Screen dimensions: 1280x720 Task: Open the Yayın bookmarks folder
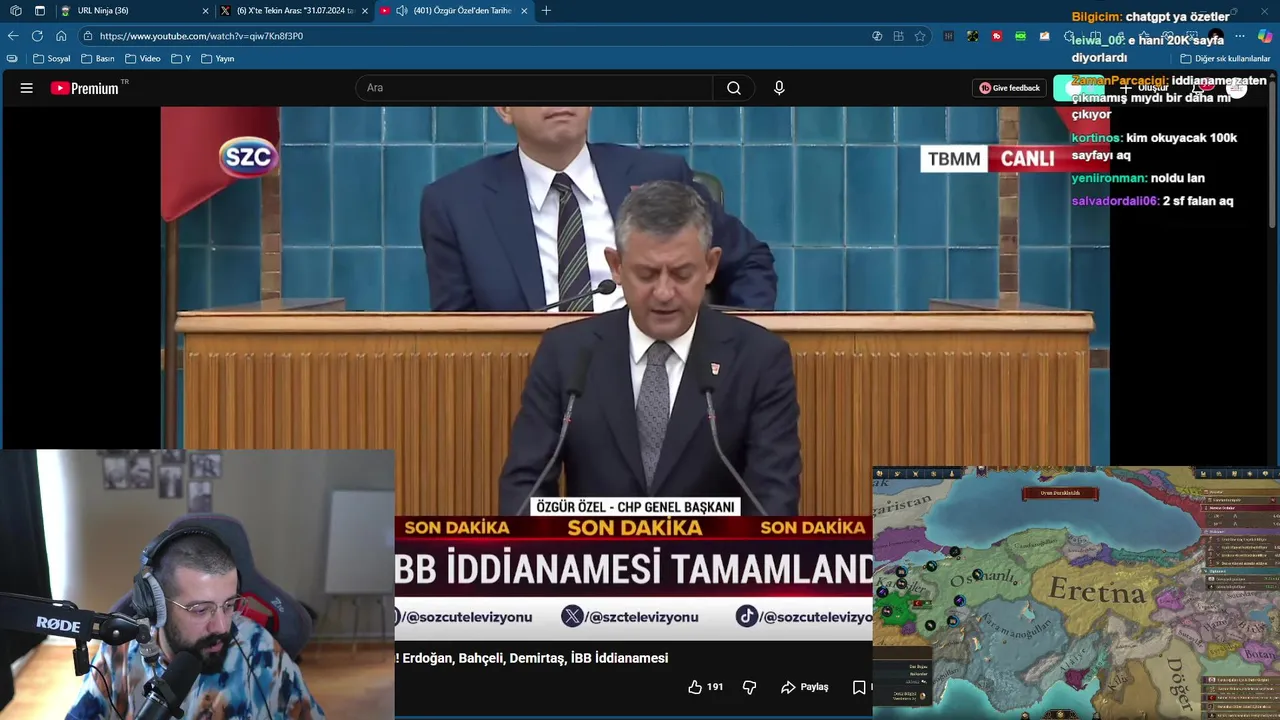click(x=218, y=59)
